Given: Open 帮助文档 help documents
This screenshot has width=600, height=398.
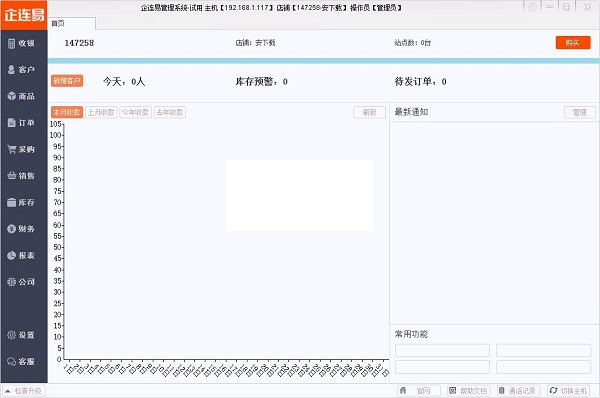Looking at the screenshot, I should pos(469,391).
